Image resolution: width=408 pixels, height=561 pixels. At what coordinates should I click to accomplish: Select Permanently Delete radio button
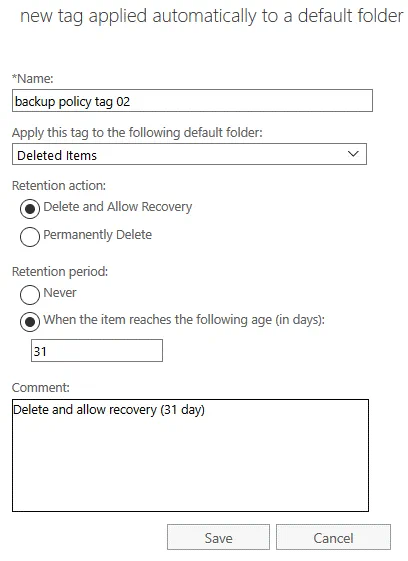click(30, 236)
